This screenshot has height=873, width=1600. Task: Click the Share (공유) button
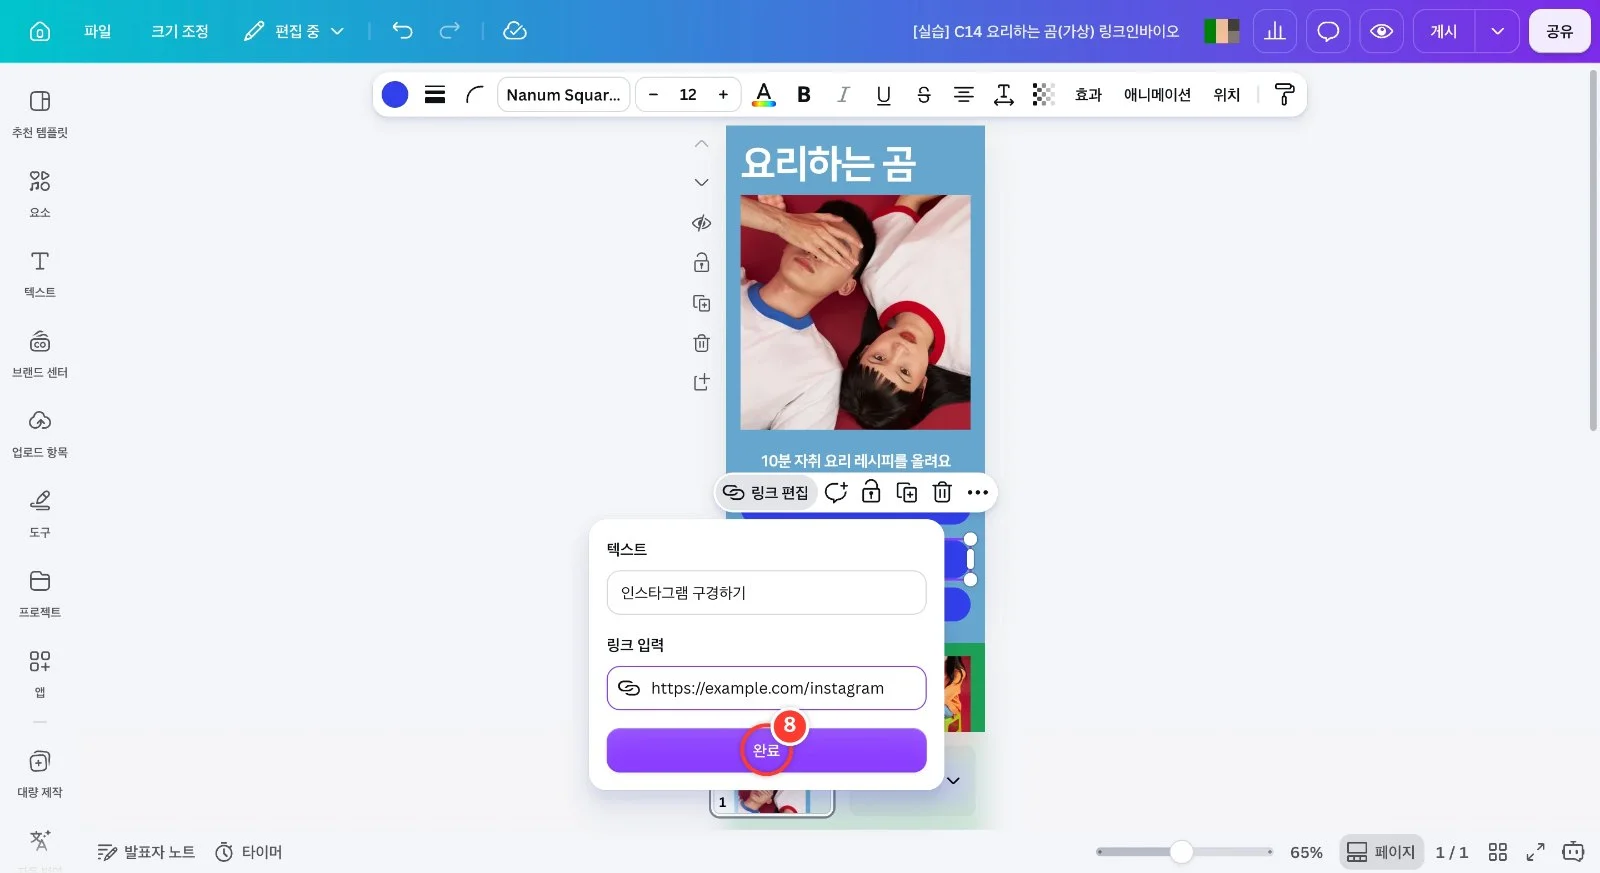pos(1560,31)
